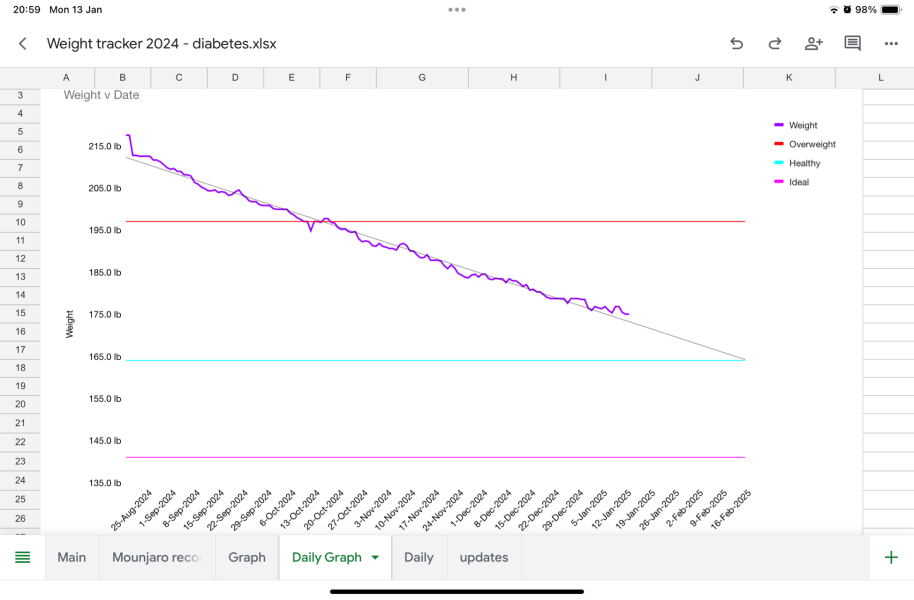Click the magenta Ideal legend swatch
The width and height of the screenshot is (914, 600).
779,181
